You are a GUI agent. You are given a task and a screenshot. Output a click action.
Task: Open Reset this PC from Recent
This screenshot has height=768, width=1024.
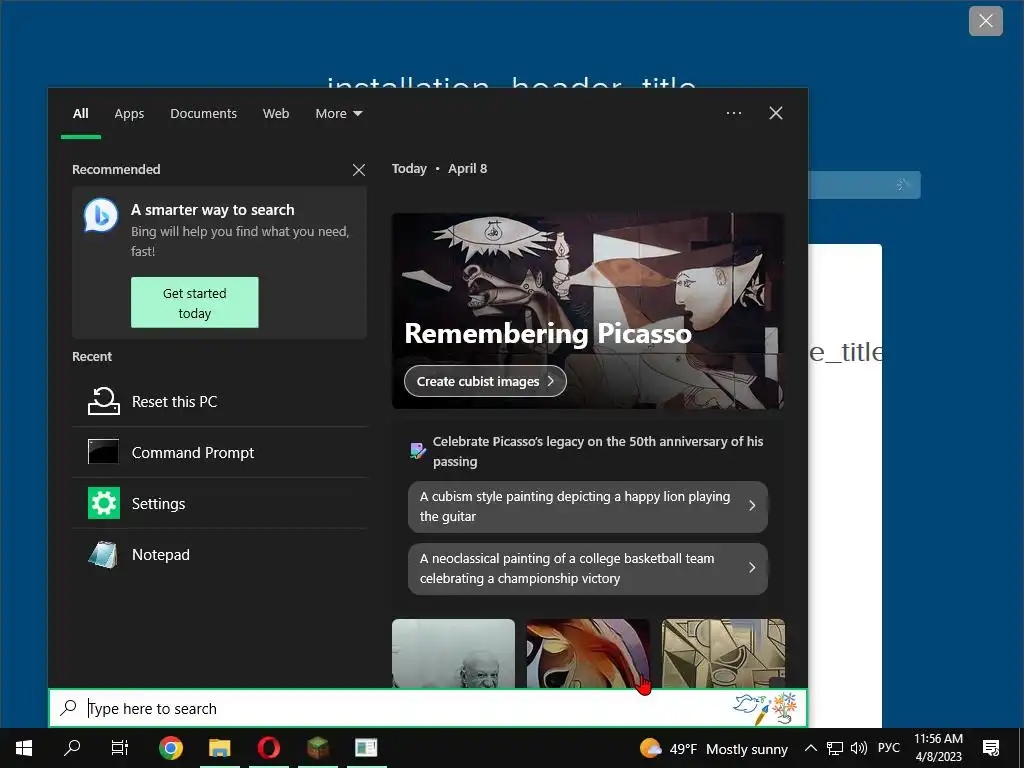coord(219,402)
